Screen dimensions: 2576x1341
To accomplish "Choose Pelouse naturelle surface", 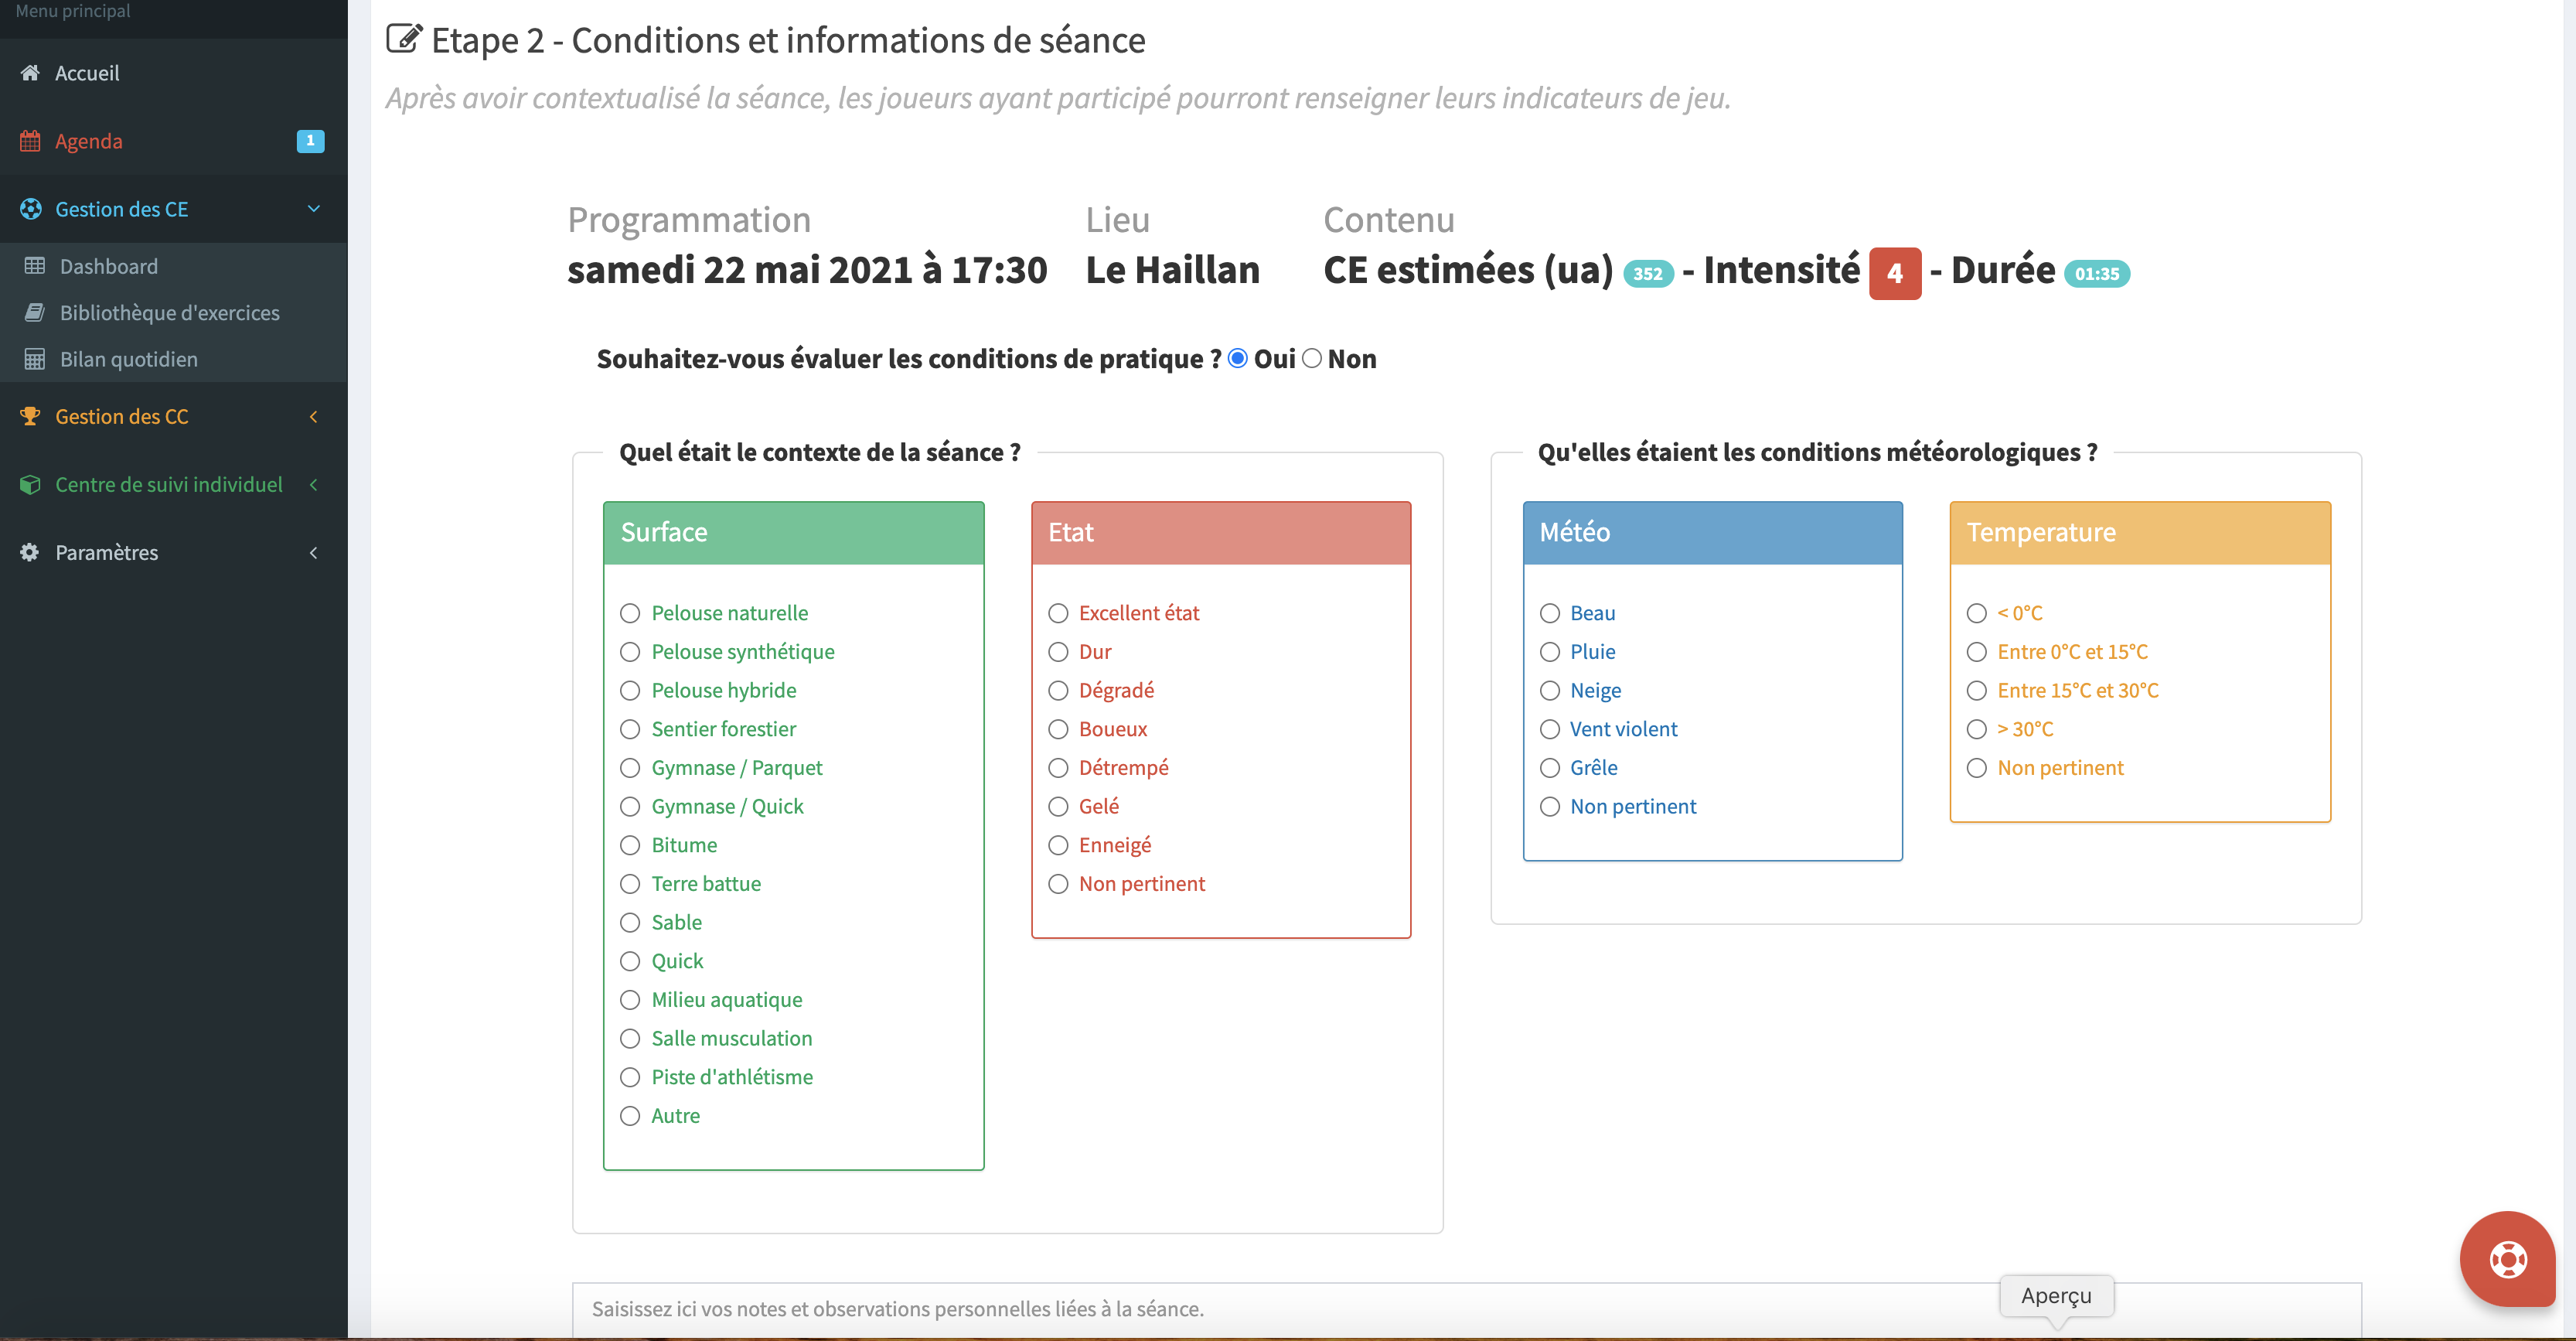I will click(630, 613).
